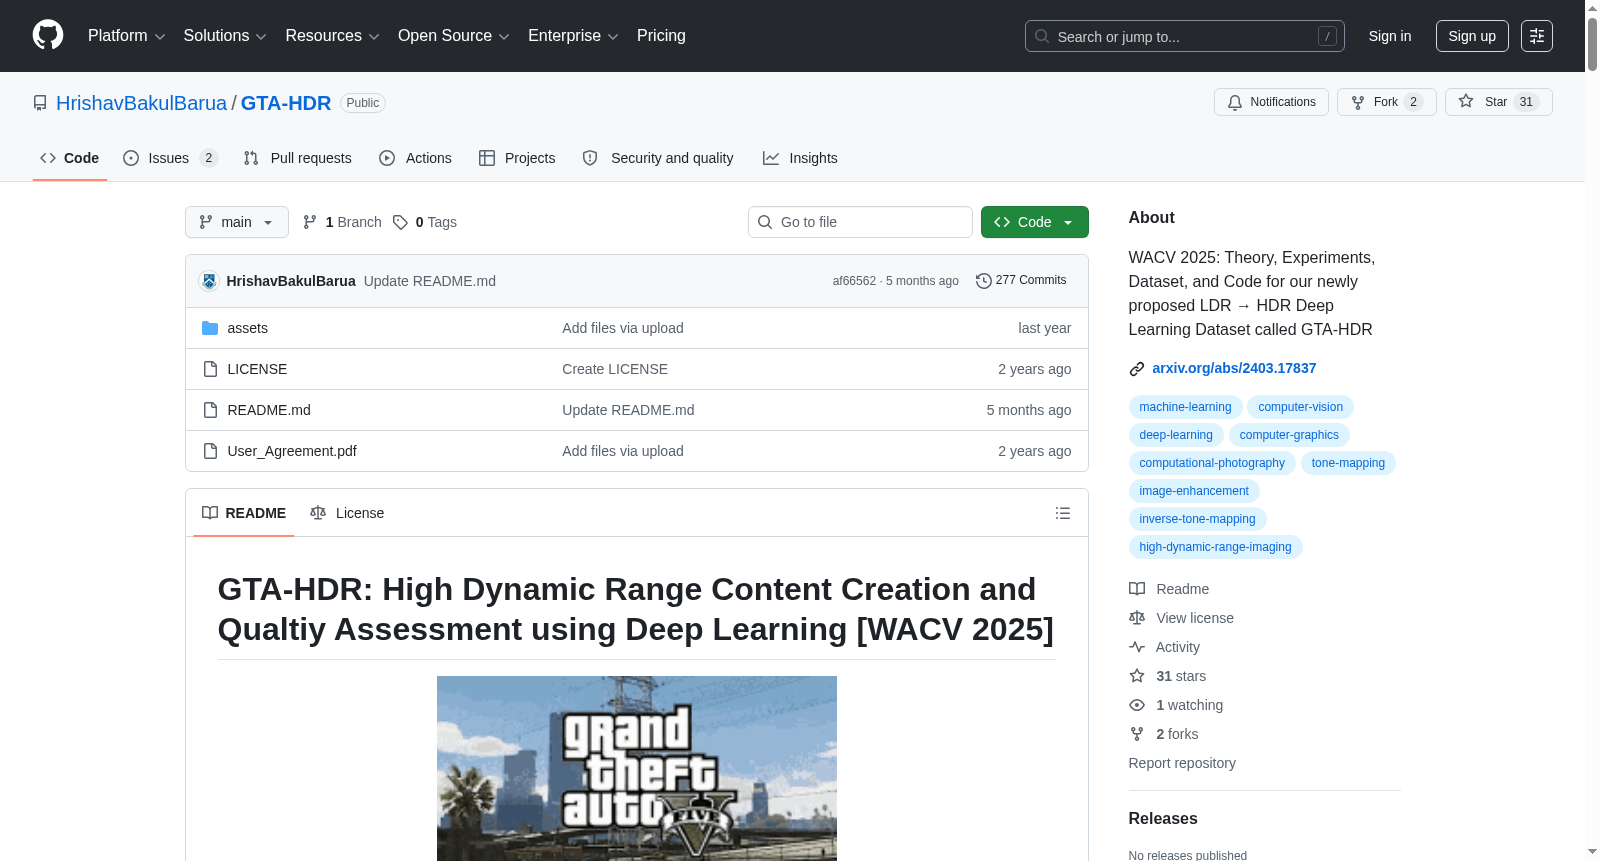The image size is (1600, 861).
Task: Click the star icon in Star button
Action: pos(1466,101)
